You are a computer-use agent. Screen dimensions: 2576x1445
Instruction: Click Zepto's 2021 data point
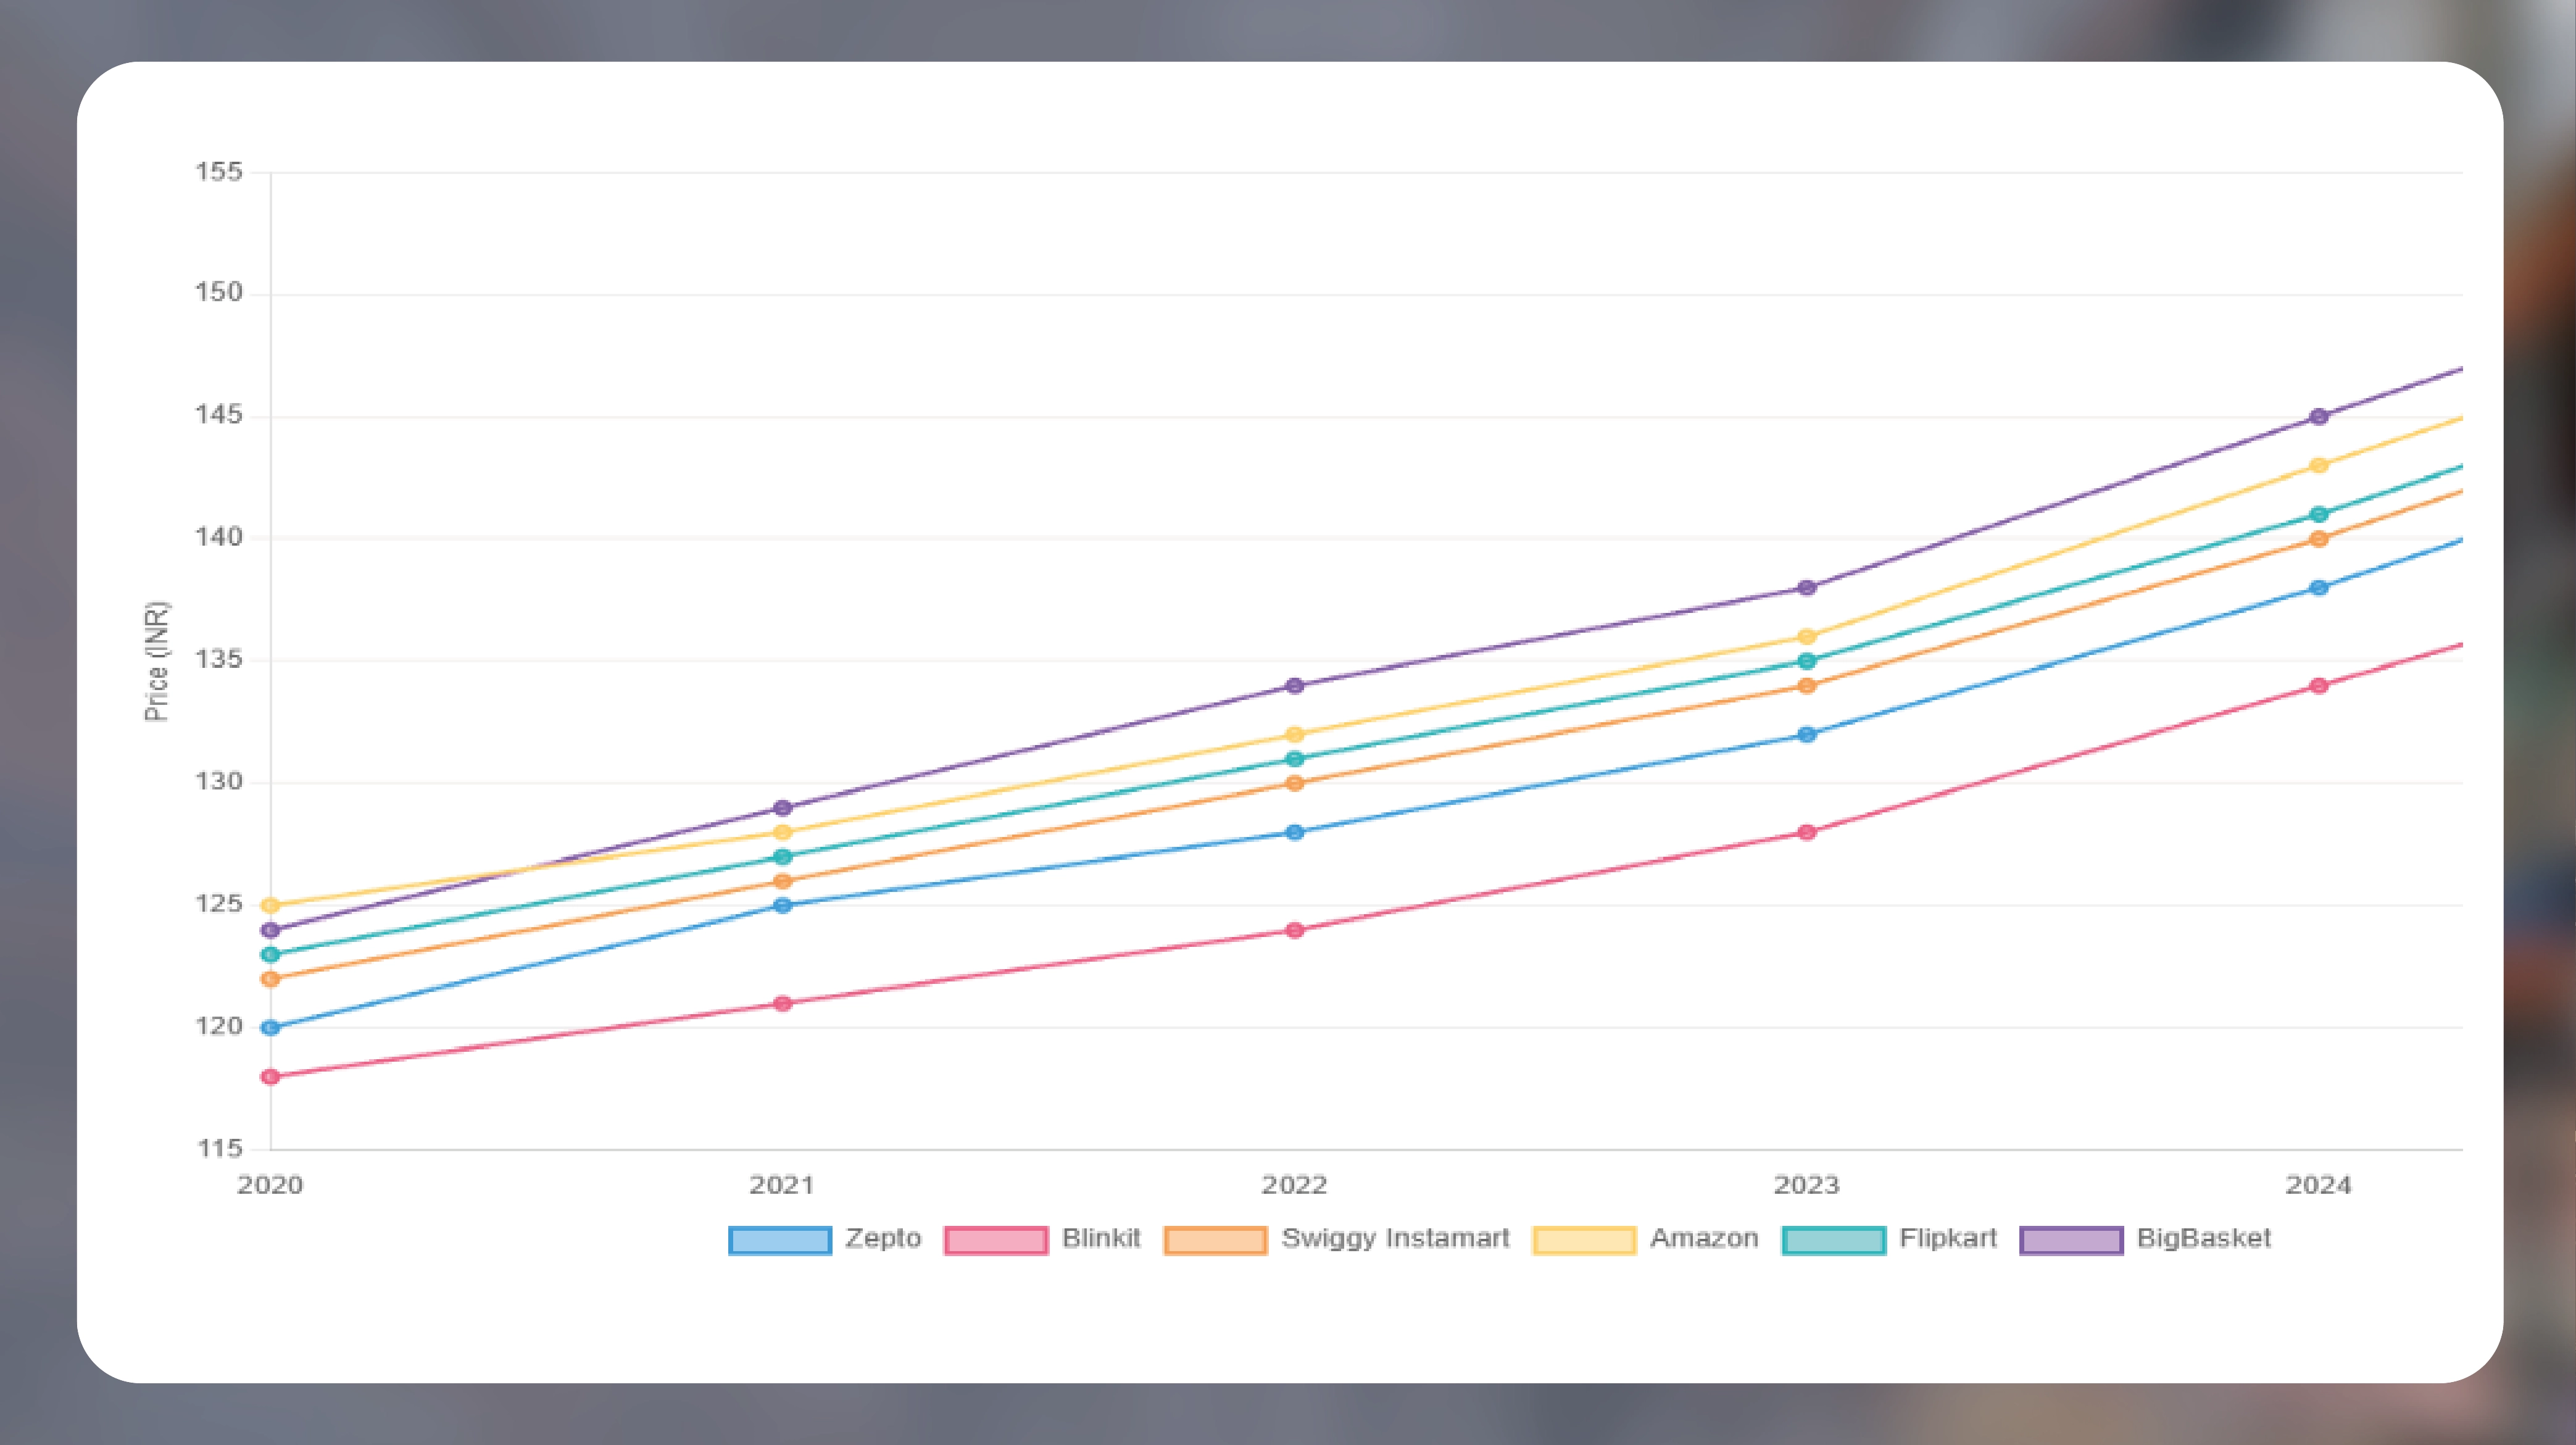tap(783, 906)
